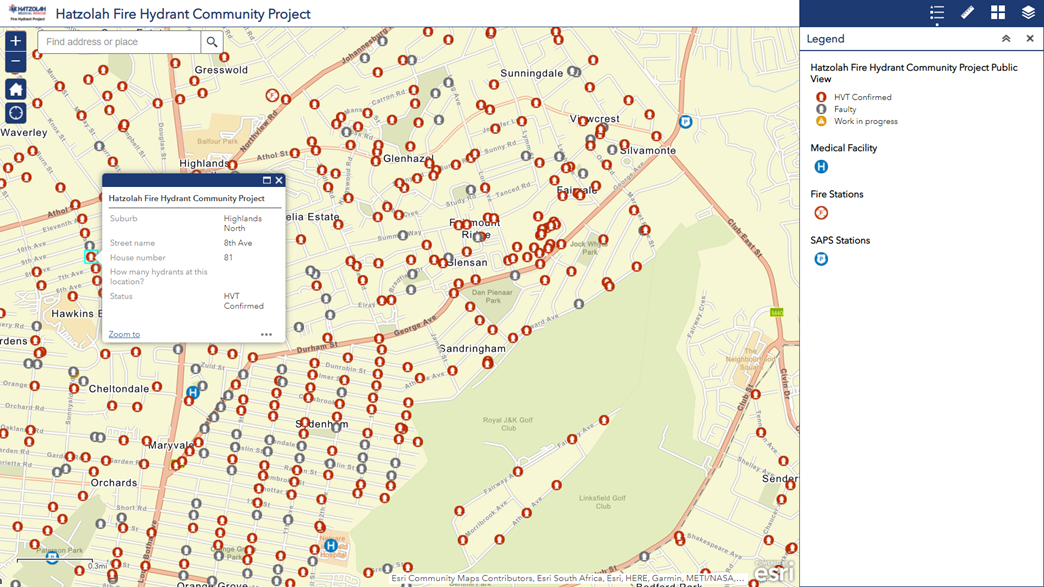The width and height of the screenshot is (1044, 587).
Task: Focus the Find address or place field
Action: pos(120,42)
